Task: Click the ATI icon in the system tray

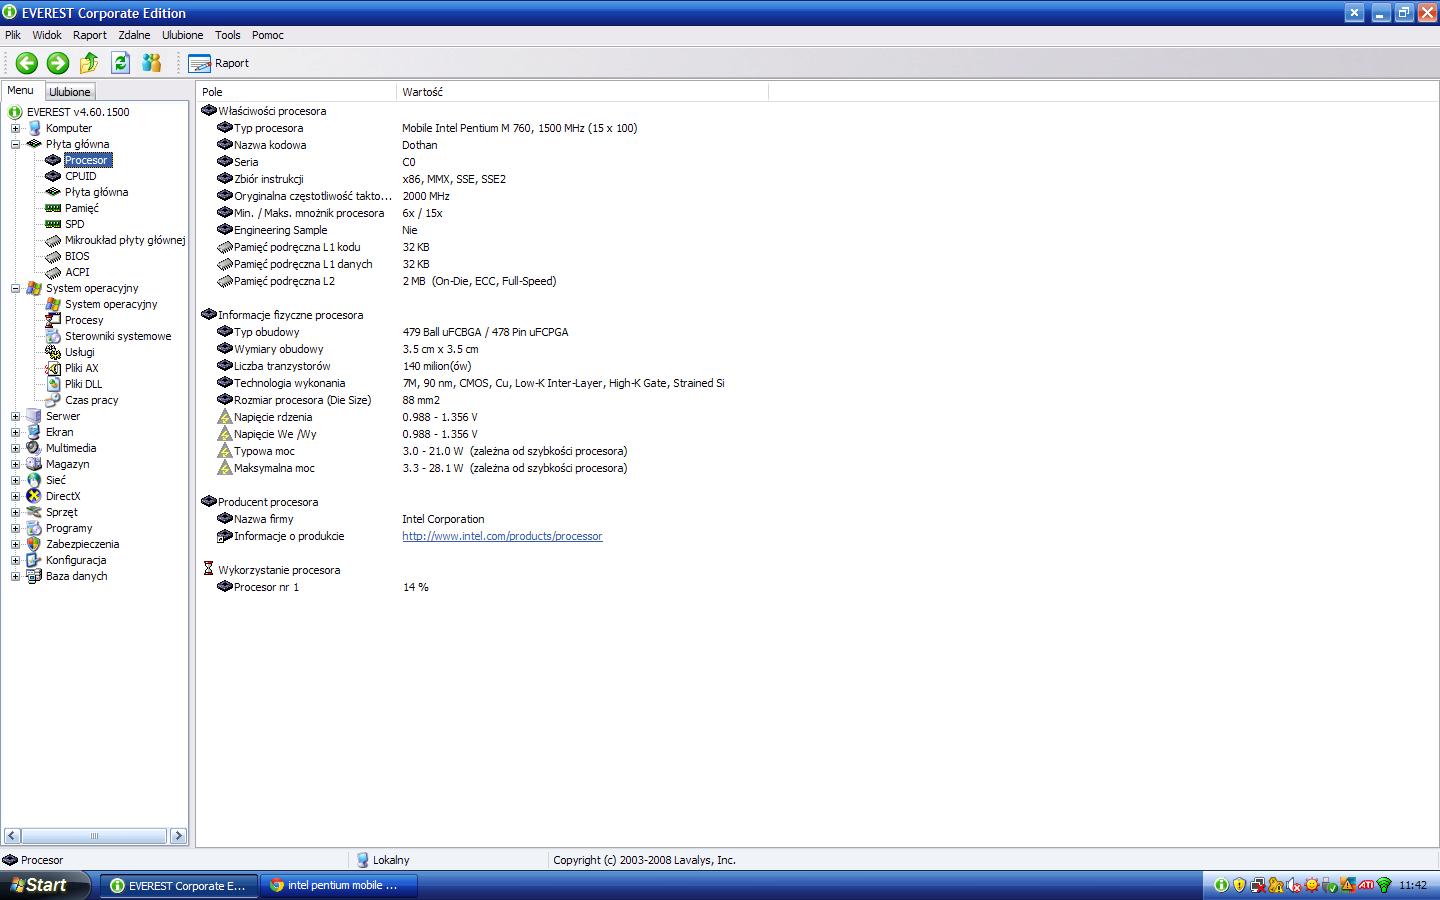Action: tap(1366, 886)
